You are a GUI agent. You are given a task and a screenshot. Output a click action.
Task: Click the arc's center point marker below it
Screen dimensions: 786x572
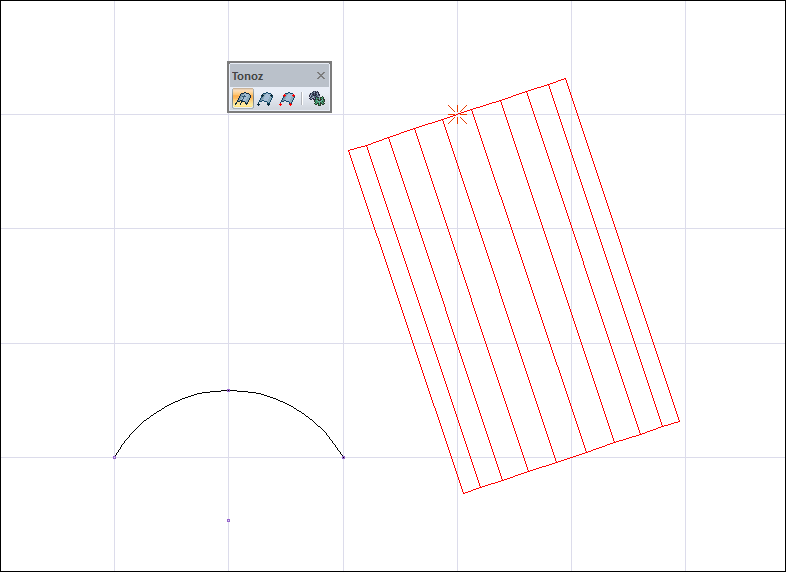pos(229,520)
